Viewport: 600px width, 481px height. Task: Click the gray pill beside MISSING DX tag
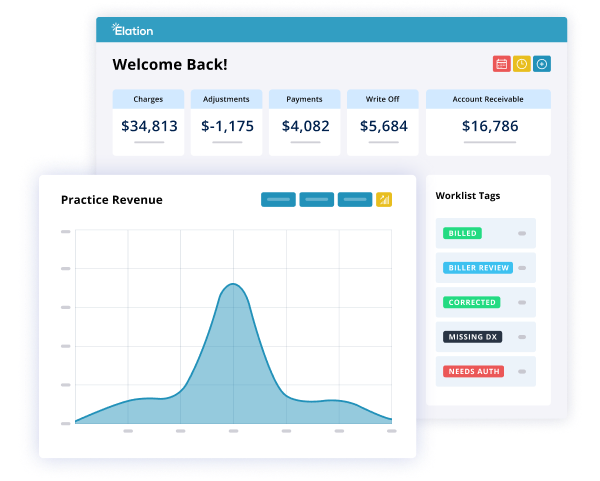pyautogui.click(x=522, y=337)
